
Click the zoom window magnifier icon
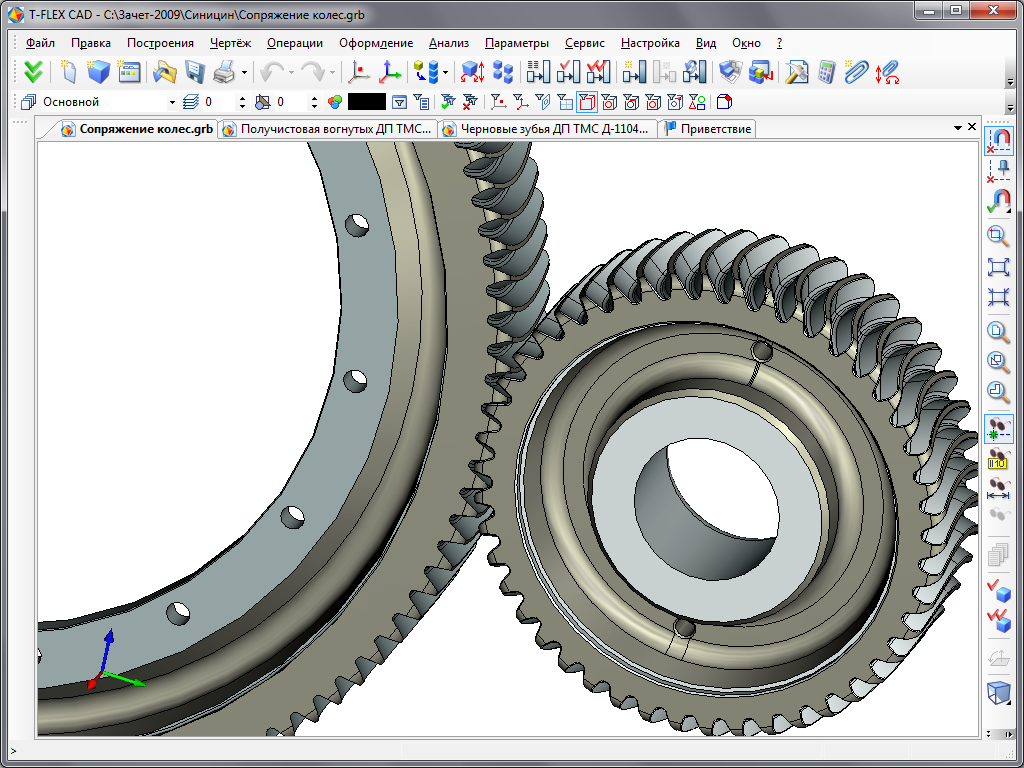coord(998,236)
